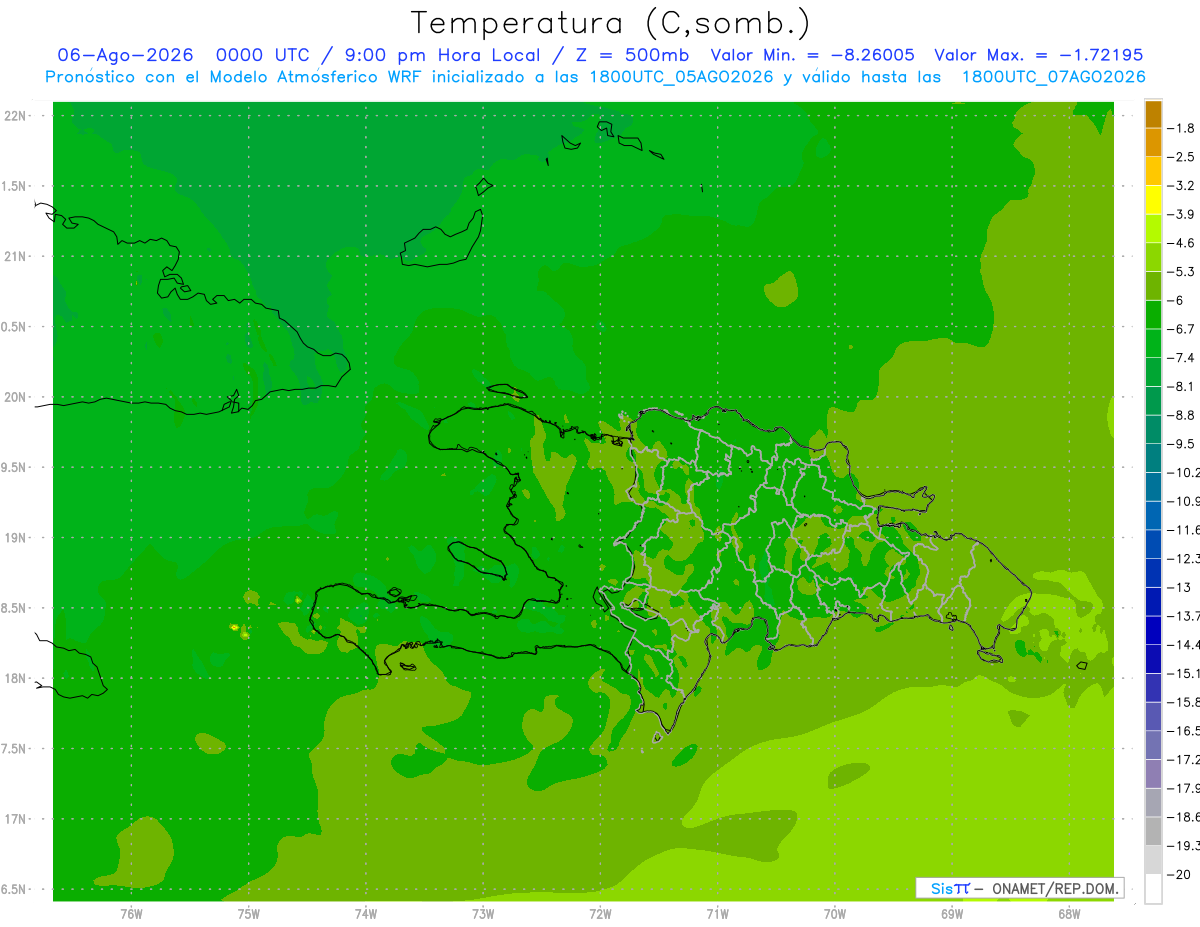Click the '19N' latitude axis label
The image size is (1200, 927).
16,538
